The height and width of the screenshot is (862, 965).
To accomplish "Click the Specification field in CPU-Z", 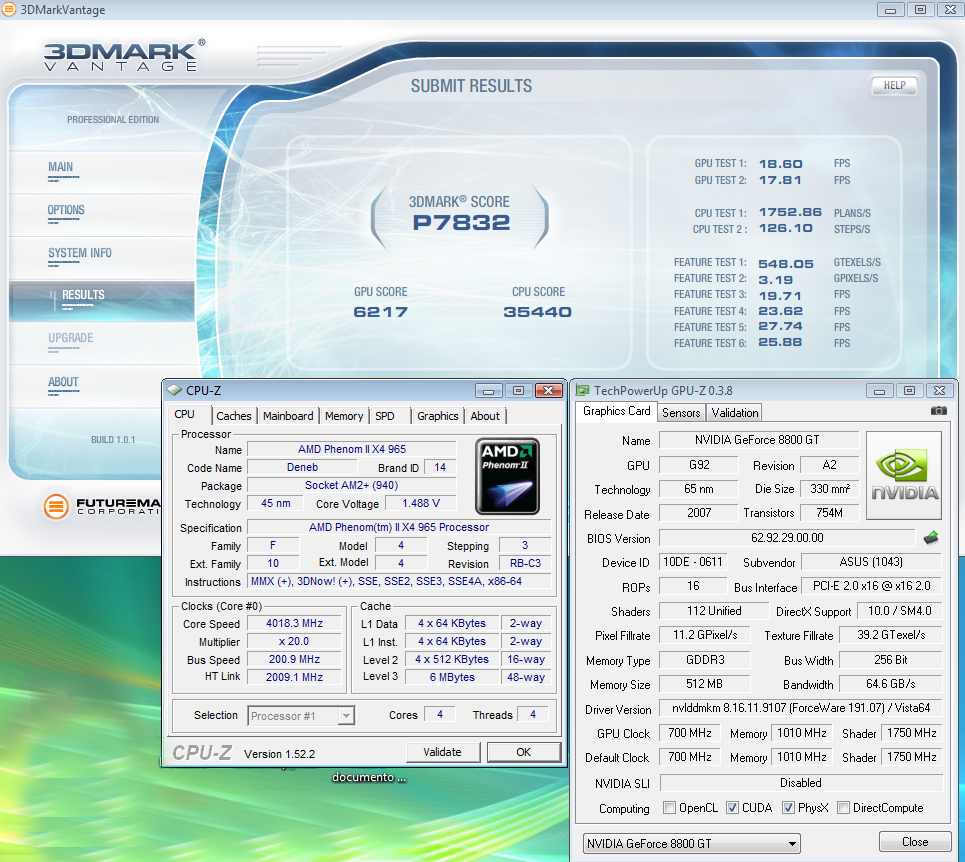I will (399, 527).
